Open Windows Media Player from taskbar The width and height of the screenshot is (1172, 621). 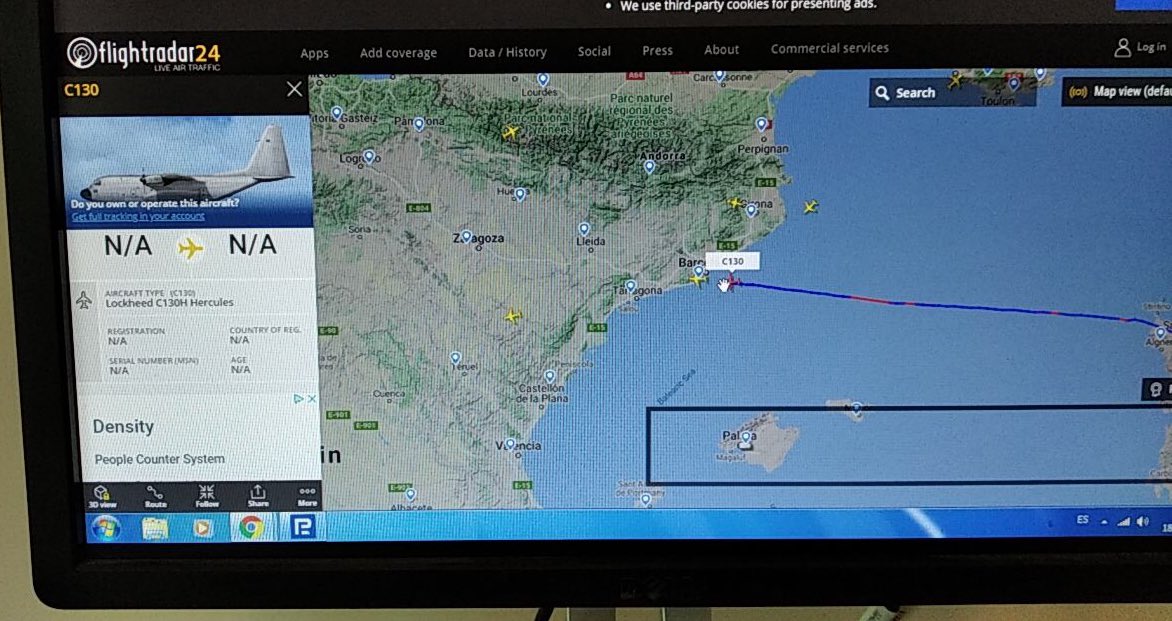[203, 528]
